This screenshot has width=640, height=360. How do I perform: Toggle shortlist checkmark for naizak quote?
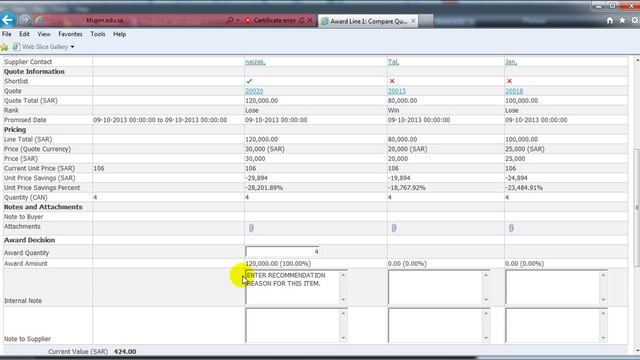249,81
